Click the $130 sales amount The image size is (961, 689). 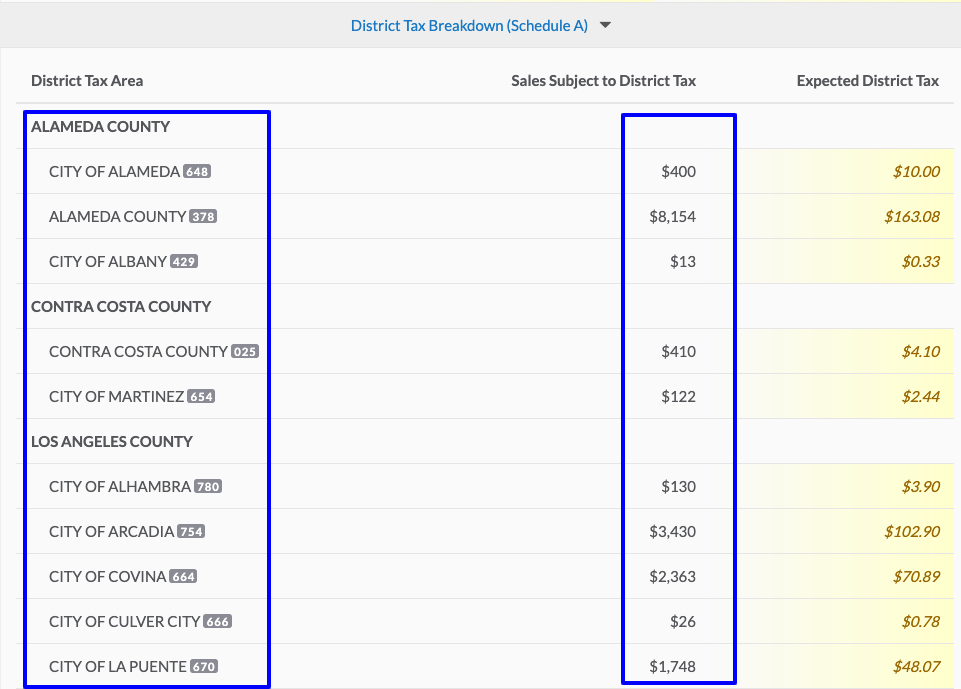(678, 487)
